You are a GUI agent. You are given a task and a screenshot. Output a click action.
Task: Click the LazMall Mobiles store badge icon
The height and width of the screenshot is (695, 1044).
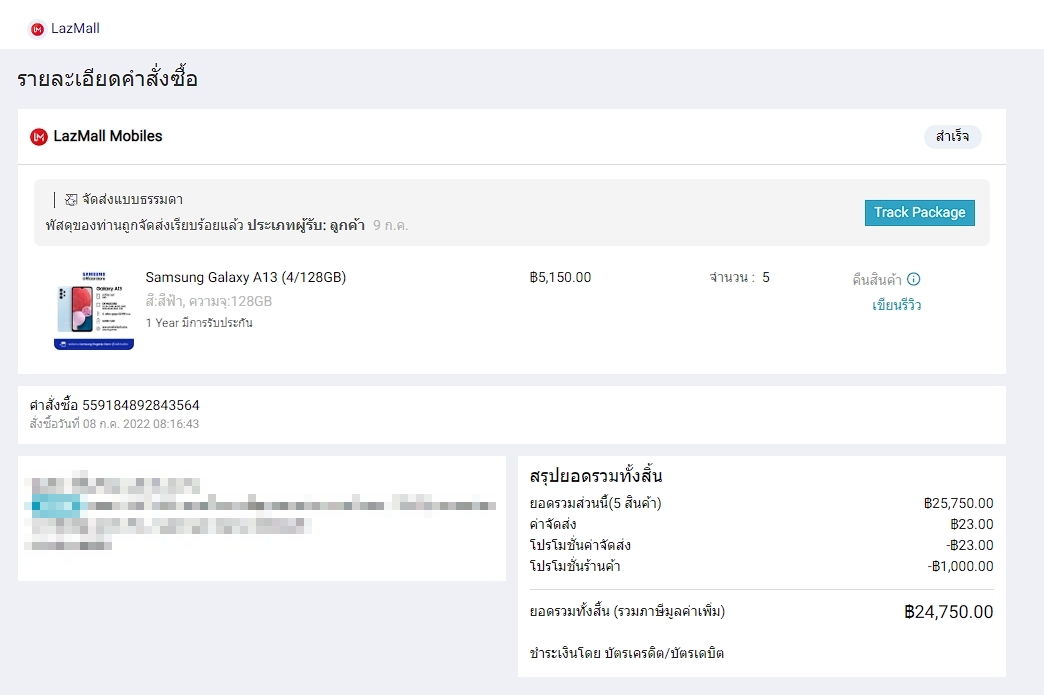pos(39,136)
